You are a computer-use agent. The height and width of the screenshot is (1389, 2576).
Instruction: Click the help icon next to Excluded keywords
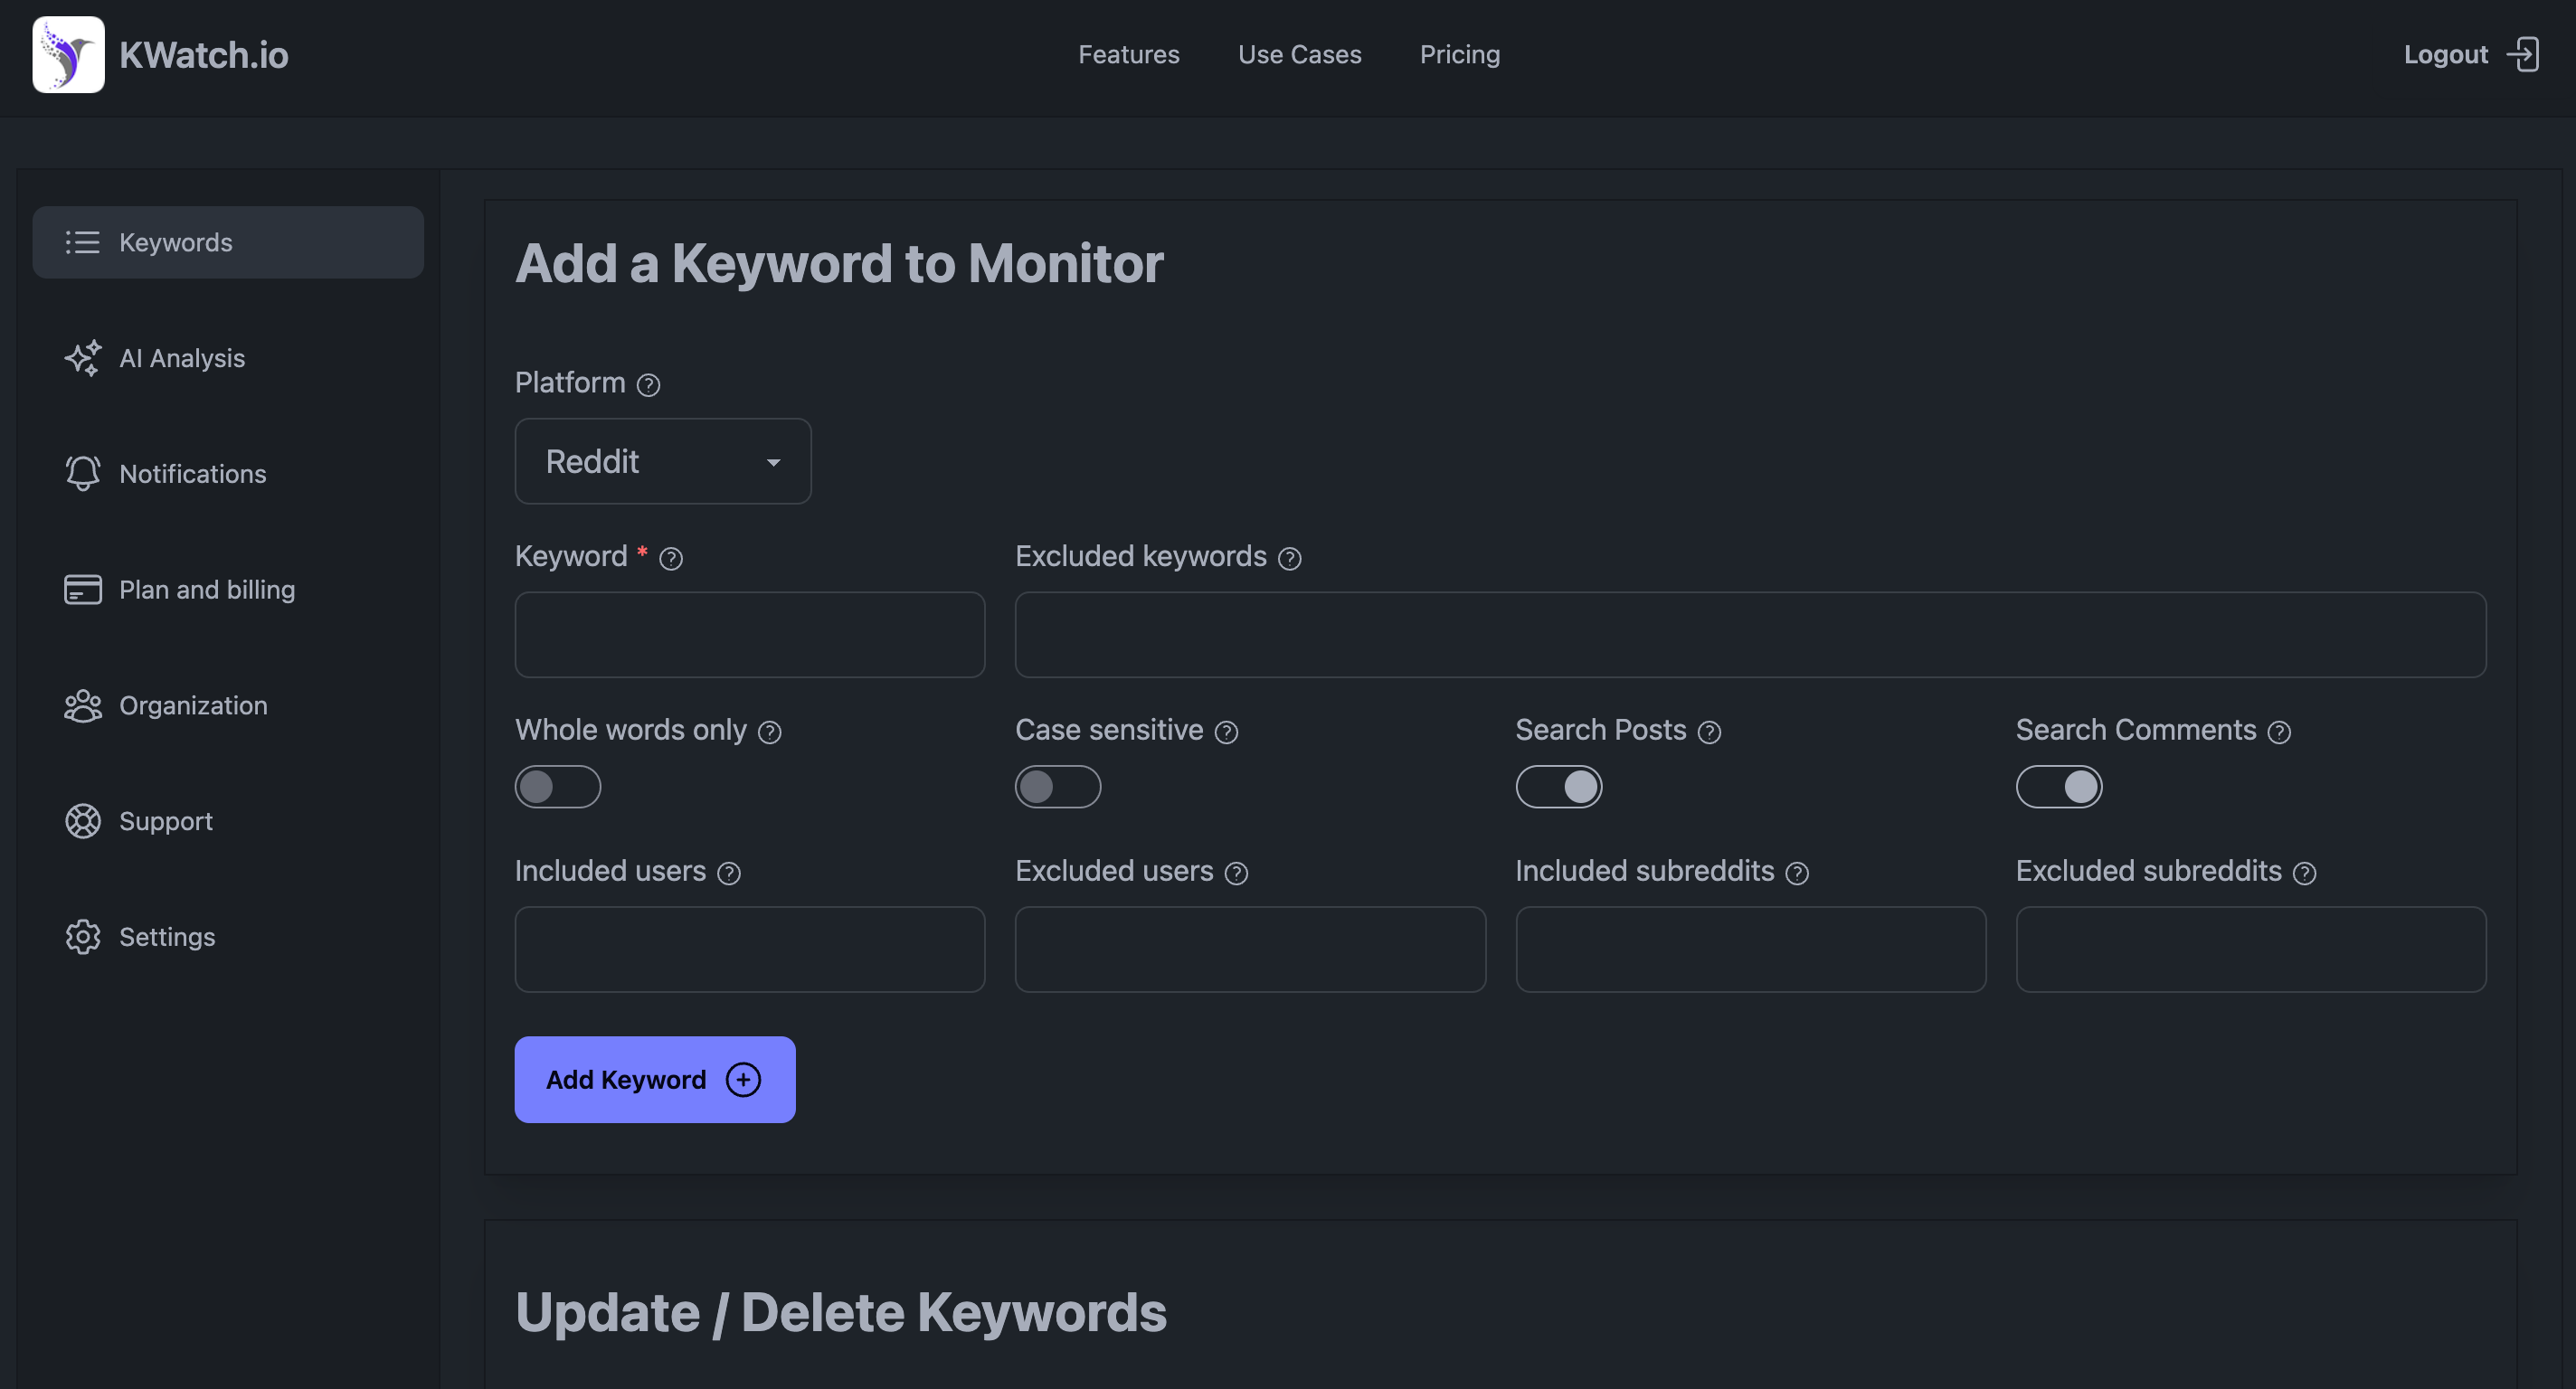(1290, 558)
